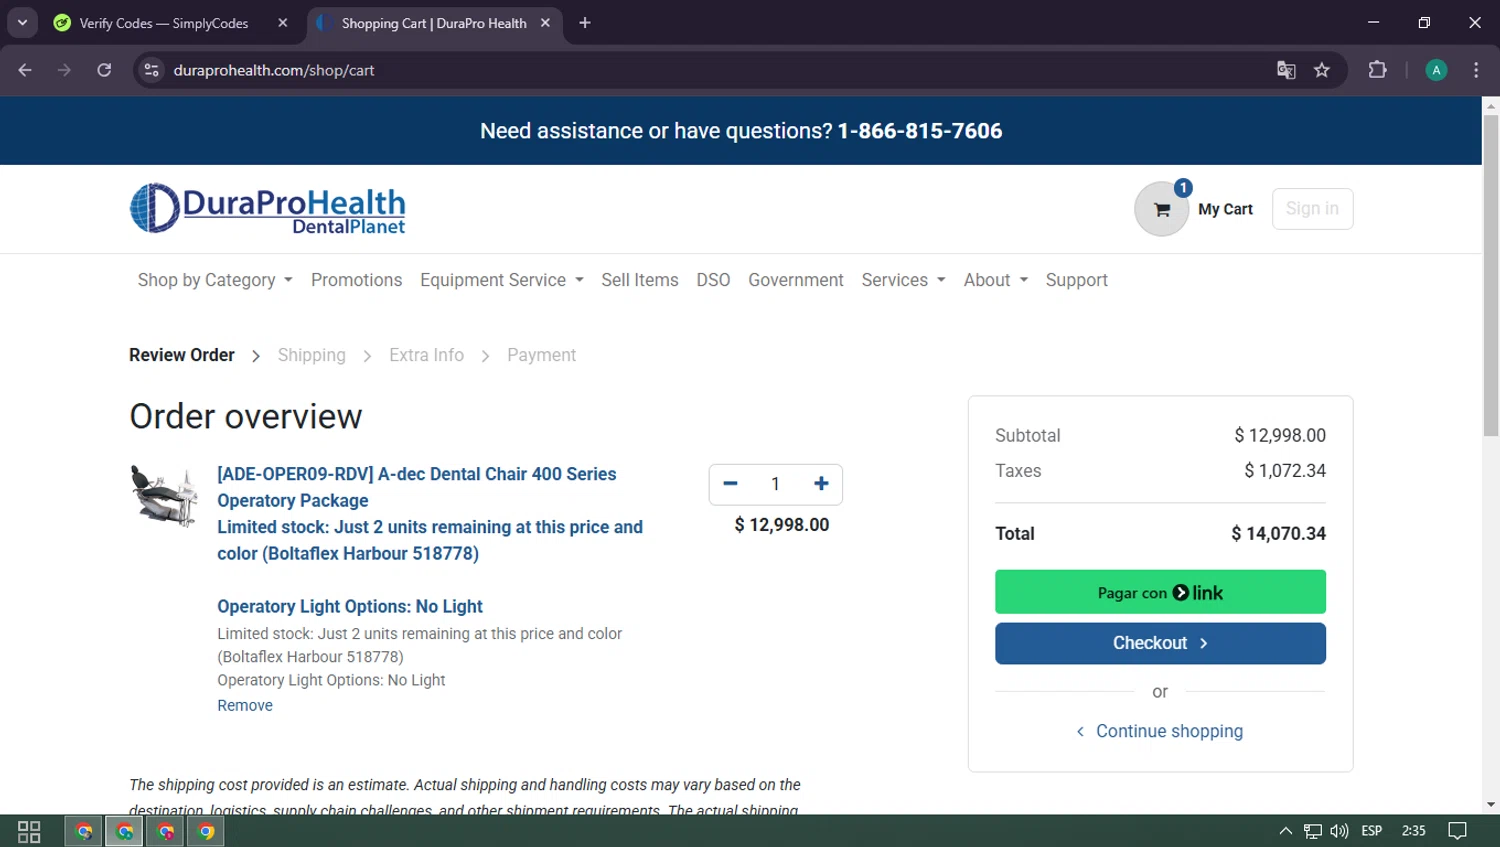The width and height of the screenshot is (1500, 847).
Task: Click the DuraProHealth DentalPlanet logo
Action: click(268, 209)
